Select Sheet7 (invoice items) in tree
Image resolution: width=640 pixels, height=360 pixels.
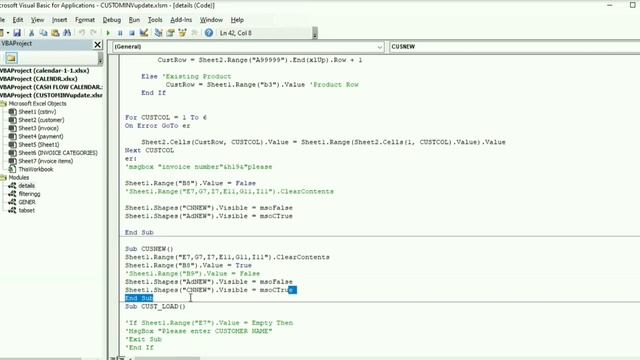pos(45,161)
